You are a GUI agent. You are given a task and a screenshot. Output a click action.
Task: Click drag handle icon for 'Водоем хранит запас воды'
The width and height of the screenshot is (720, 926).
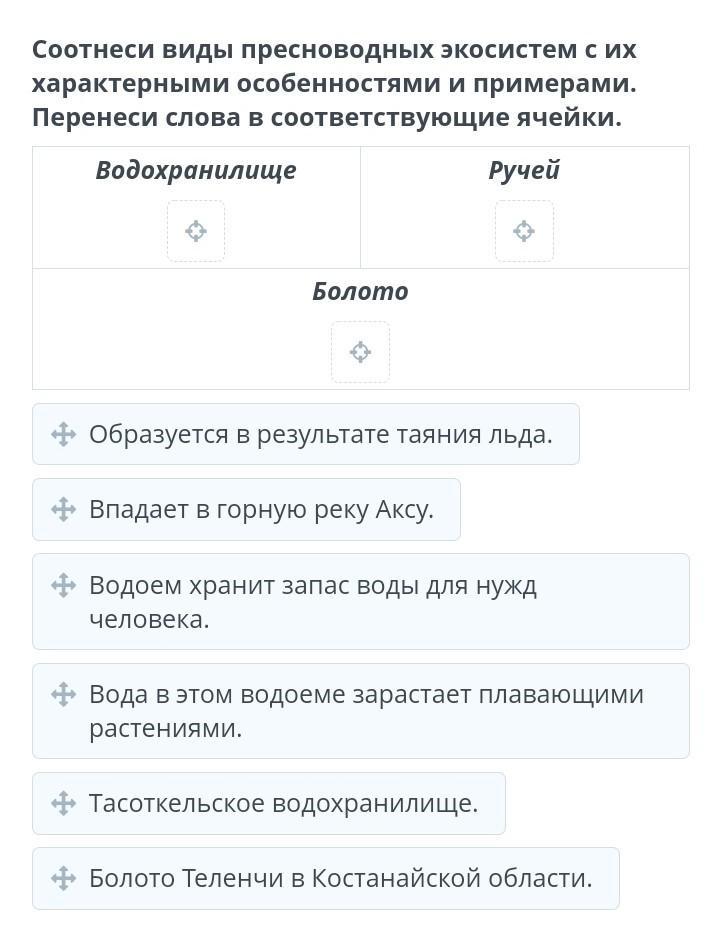(63, 585)
